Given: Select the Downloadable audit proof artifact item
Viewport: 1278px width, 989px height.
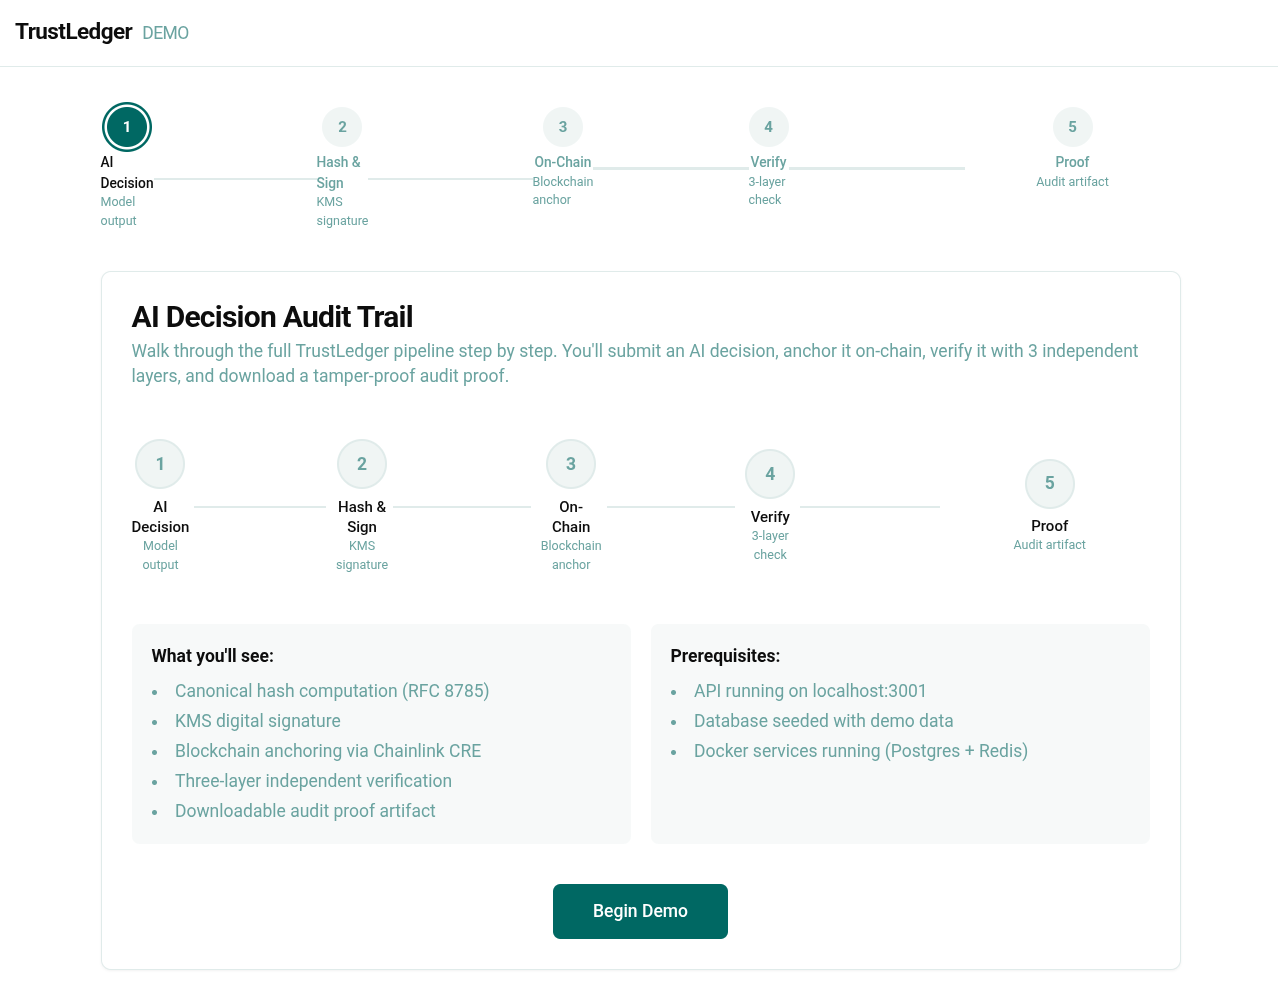Looking at the screenshot, I should coord(305,811).
